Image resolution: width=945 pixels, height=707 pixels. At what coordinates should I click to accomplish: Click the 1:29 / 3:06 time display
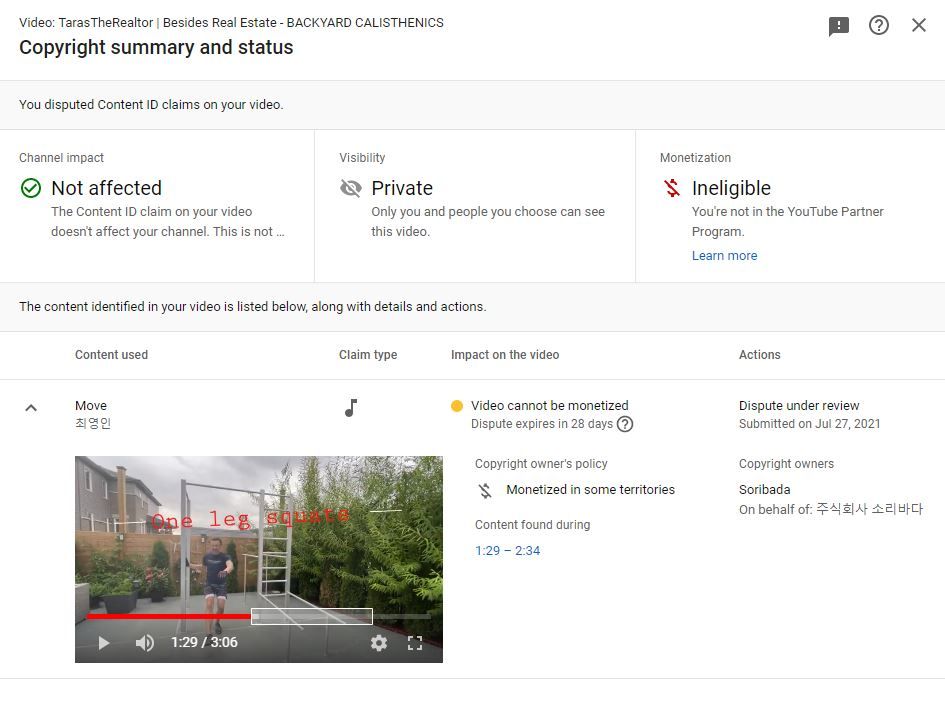(x=204, y=643)
